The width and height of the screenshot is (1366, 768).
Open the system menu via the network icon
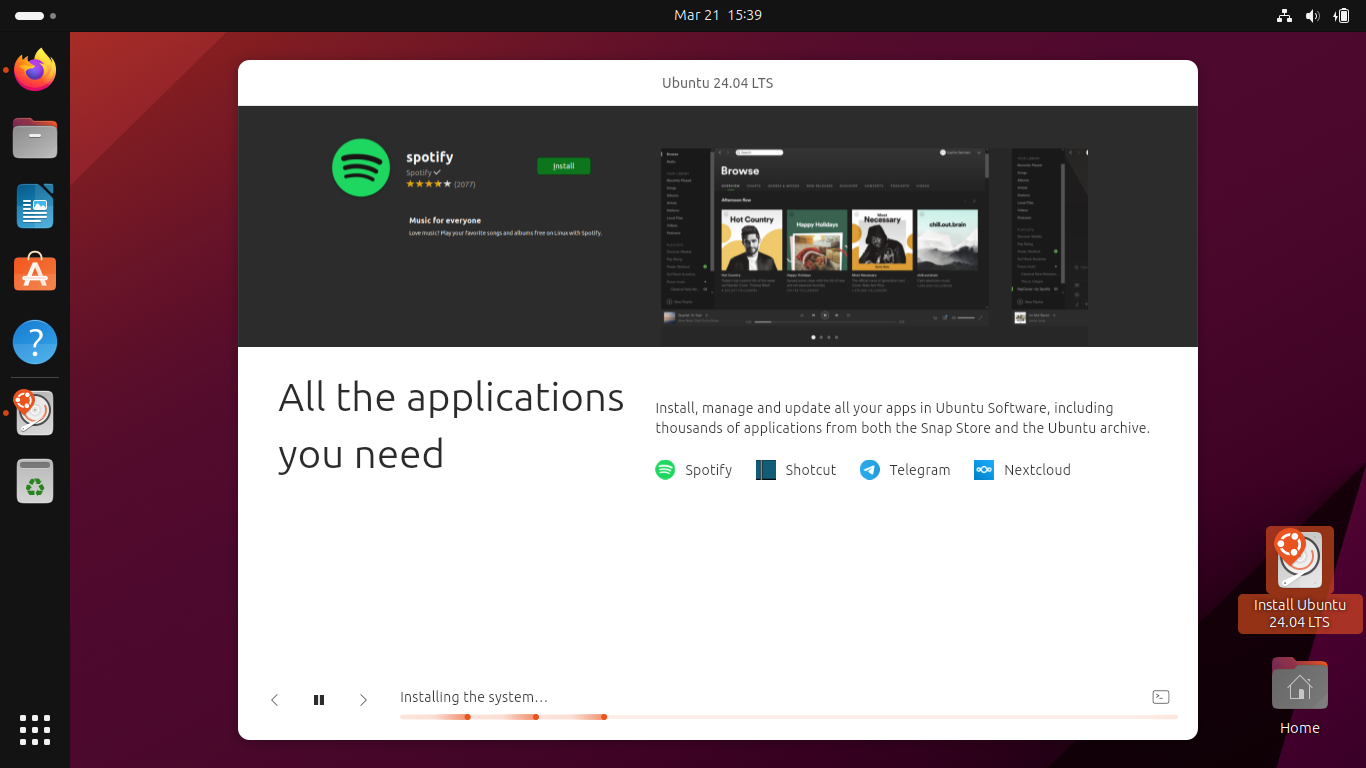(x=1284, y=15)
